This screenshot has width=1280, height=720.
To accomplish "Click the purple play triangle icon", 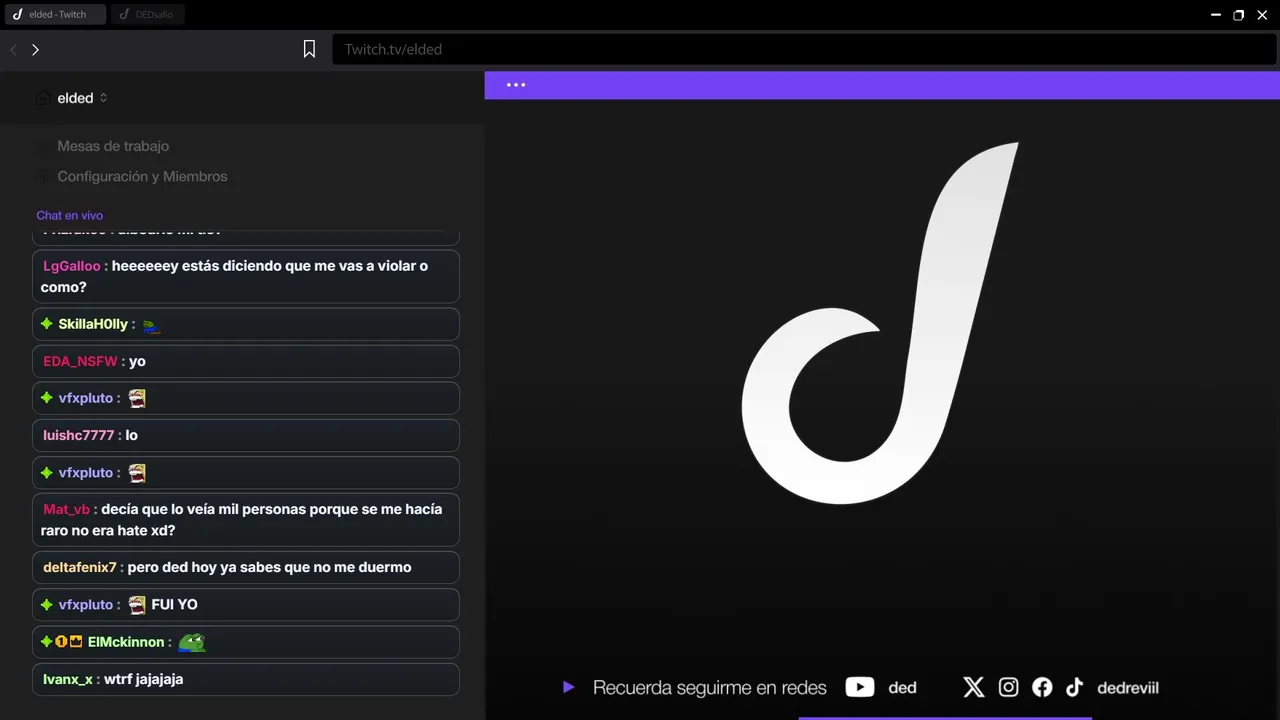I will pyautogui.click(x=568, y=687).
